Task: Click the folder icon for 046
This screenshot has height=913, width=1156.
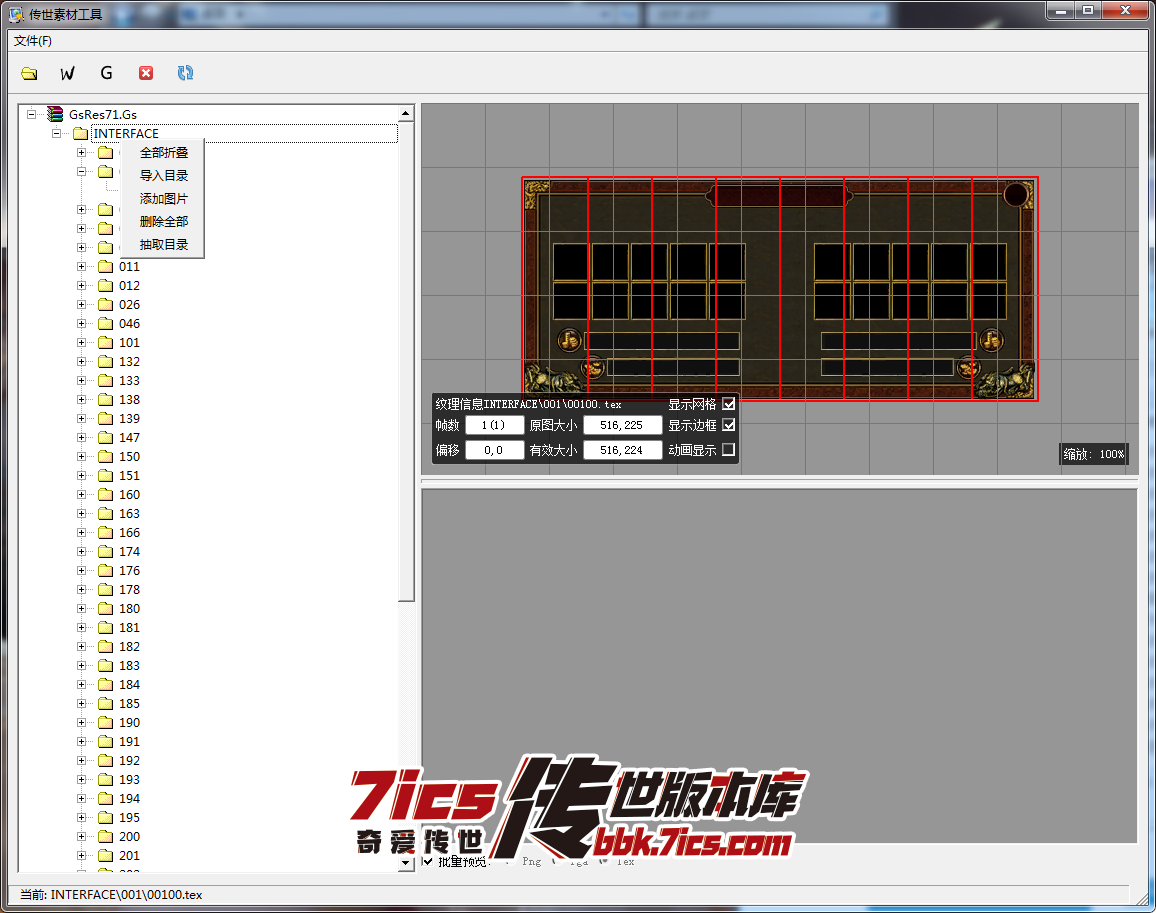Action: (106, 324)
